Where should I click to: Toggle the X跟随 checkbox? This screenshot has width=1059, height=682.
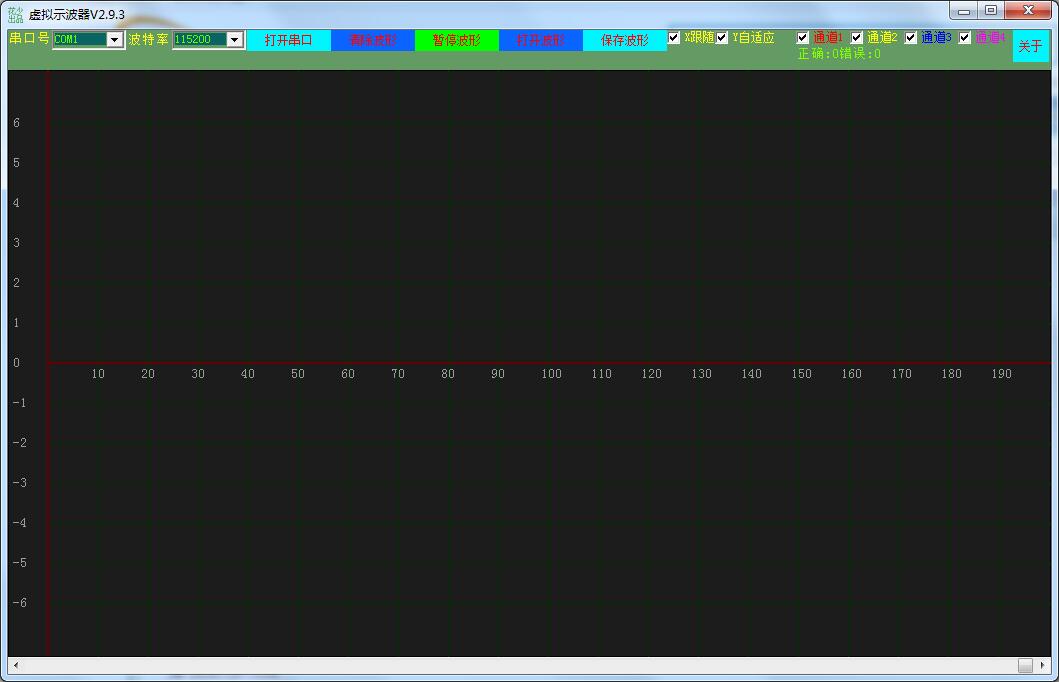pos(673,38)
